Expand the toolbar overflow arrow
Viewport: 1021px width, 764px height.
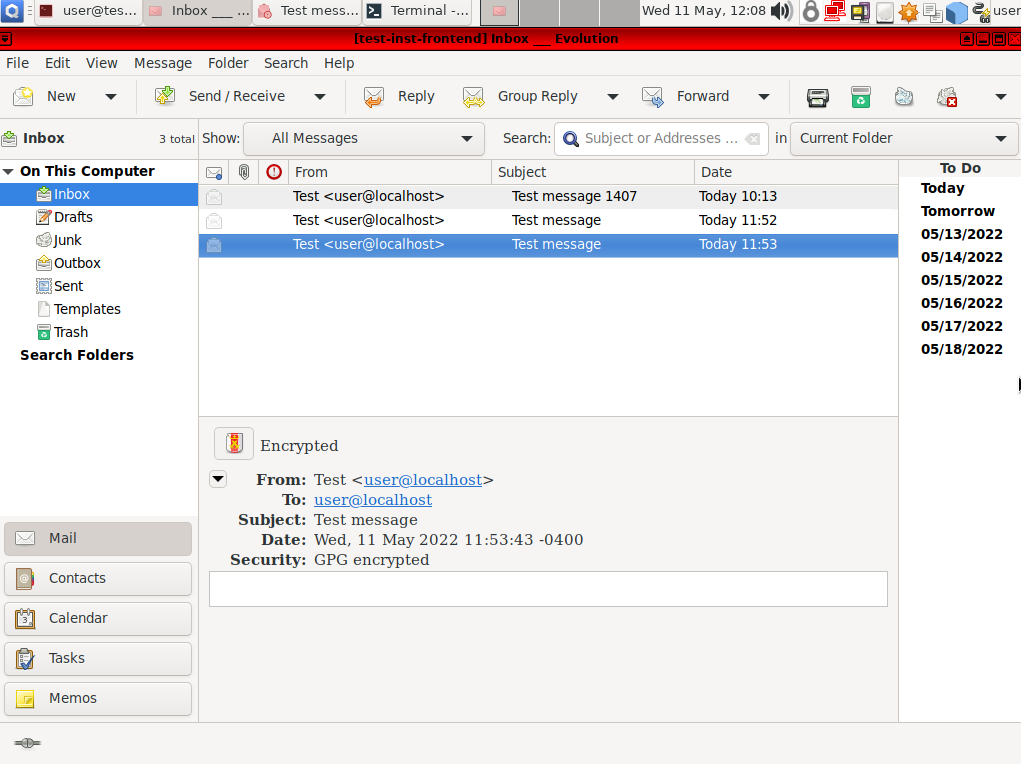tap(1001, 97)
